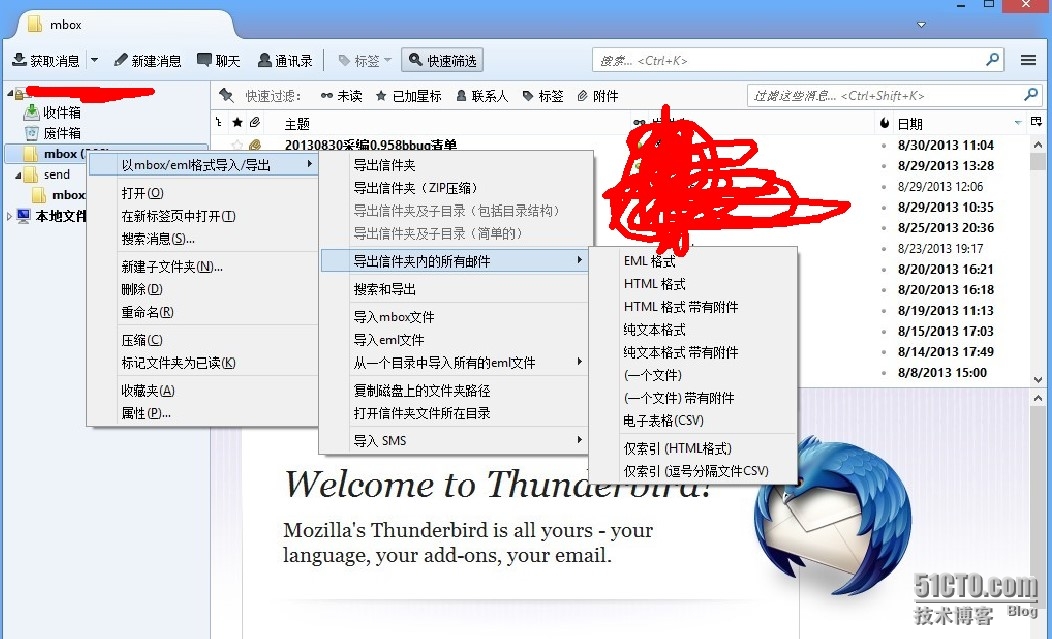Toggle the 已加星标 starred filter
Image resolution: width=1052 pixels, height=639 pixels.
click(x=409, y=97)
